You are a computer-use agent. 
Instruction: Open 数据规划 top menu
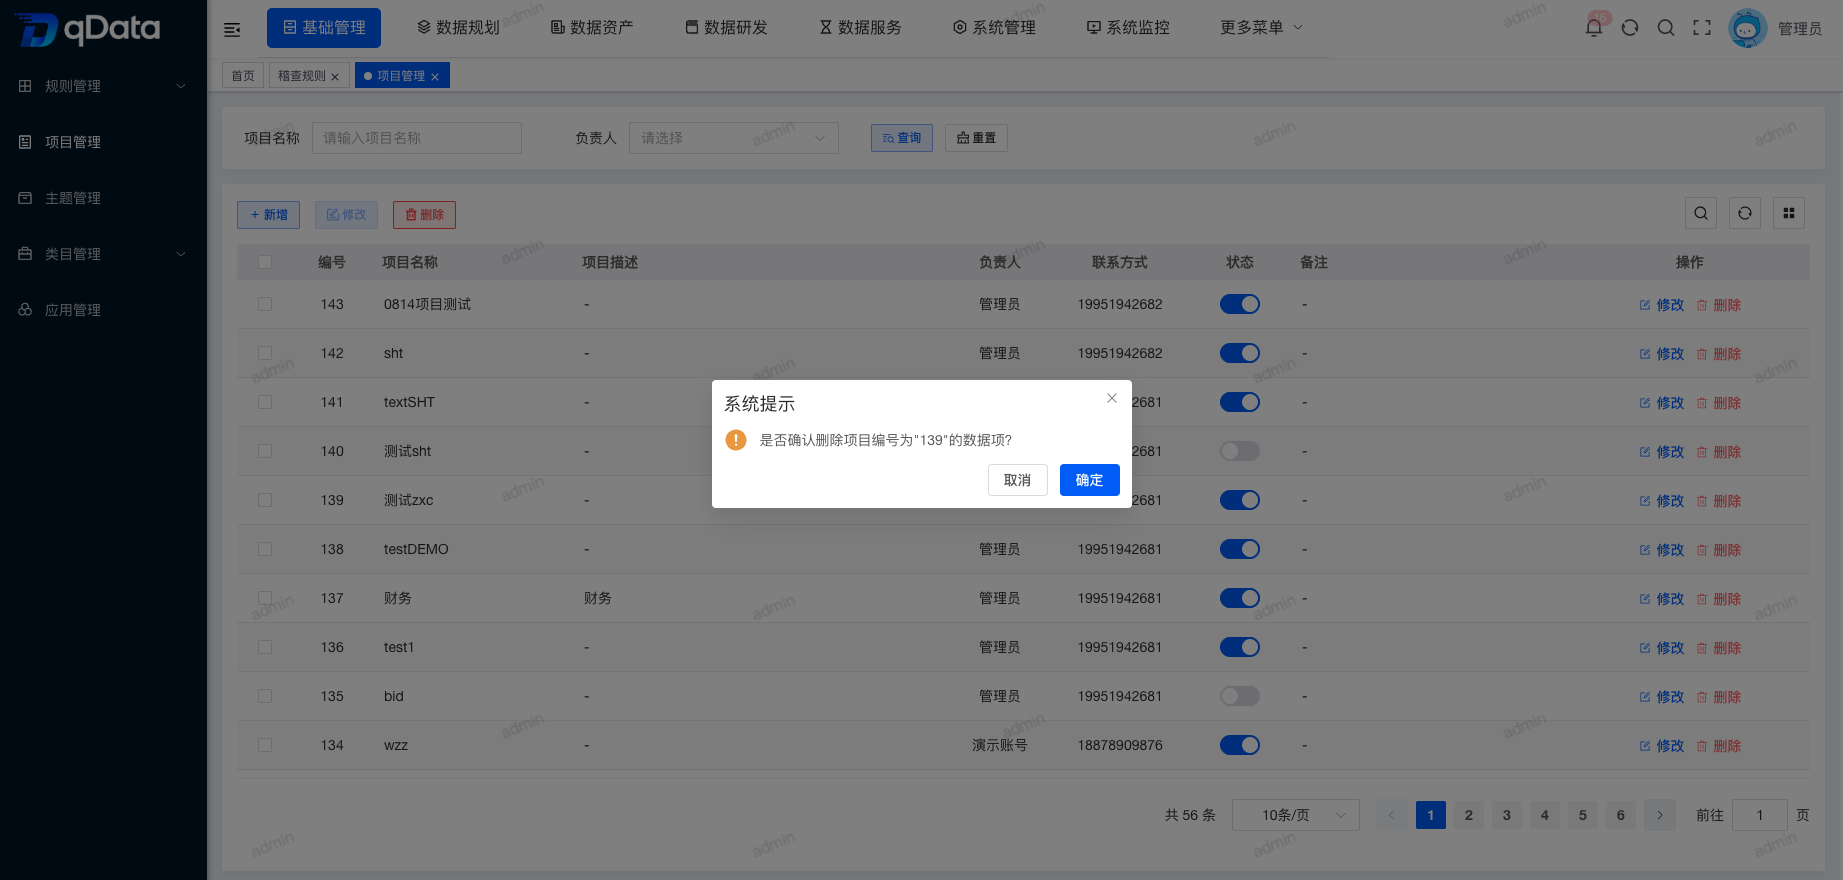458,28
